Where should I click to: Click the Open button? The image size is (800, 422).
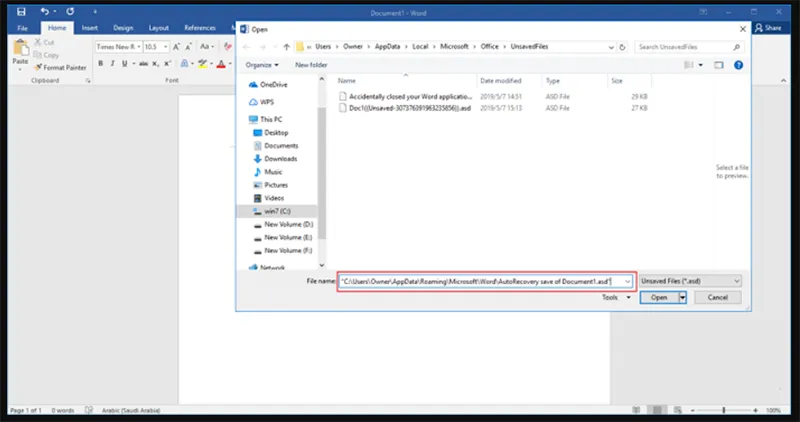659,297
